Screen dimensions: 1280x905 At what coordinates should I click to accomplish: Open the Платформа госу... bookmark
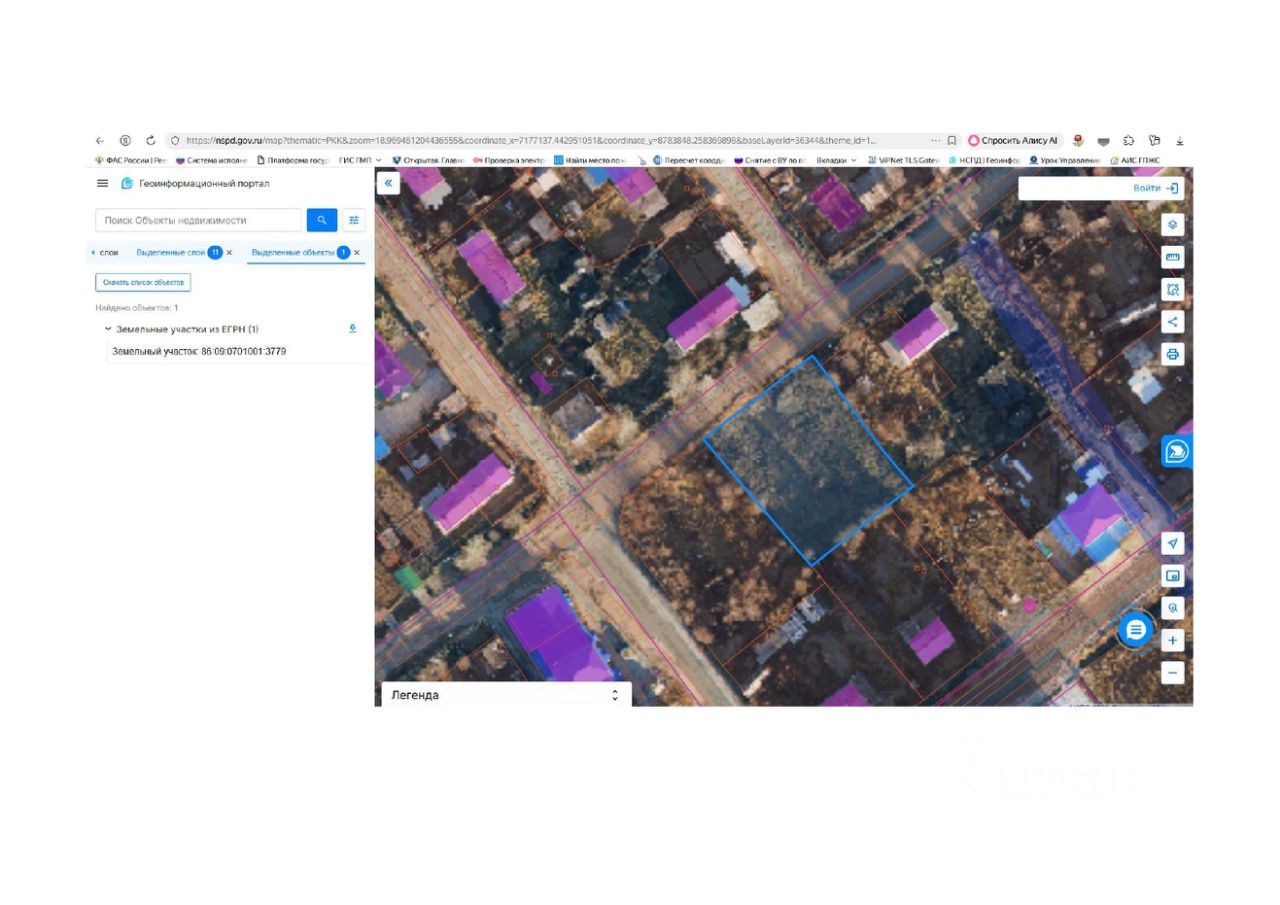(x=292, y=160)
